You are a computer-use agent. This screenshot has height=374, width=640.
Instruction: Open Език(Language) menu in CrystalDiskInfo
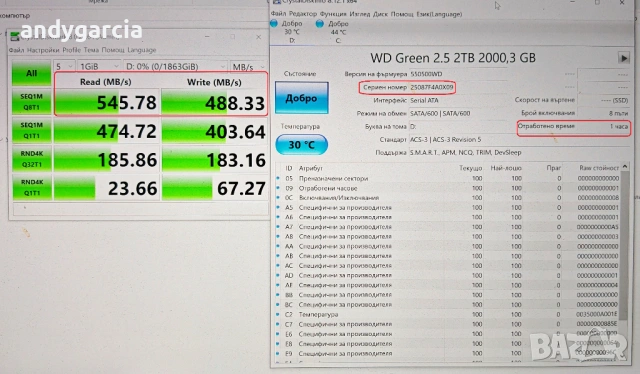pyautogui.click(x=439, y=14)
